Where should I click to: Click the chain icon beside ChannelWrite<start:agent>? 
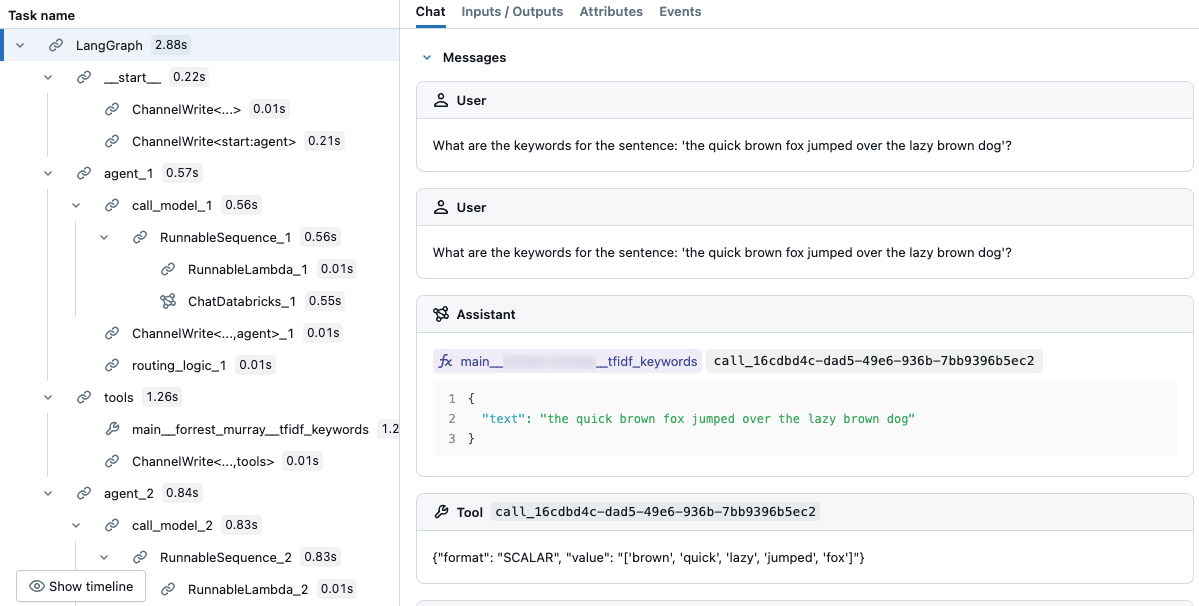111,140
